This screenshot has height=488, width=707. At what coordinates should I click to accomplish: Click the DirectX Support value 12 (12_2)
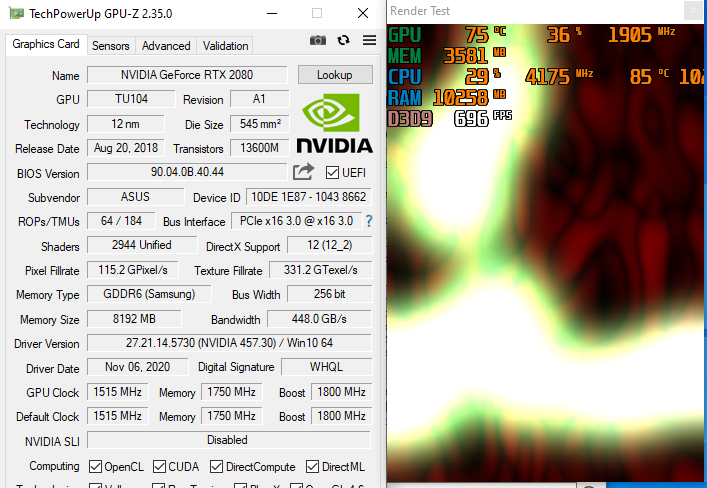[x=330, y=245]
